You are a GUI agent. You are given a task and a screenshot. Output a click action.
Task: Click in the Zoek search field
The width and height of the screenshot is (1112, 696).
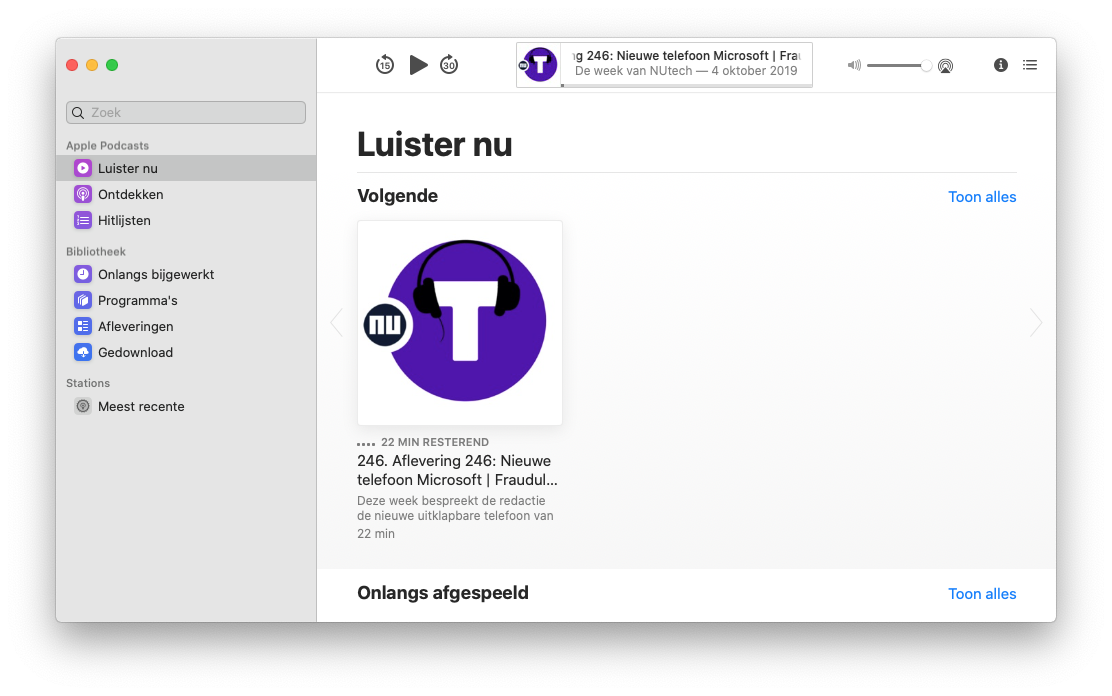click(x=186, y=113)
